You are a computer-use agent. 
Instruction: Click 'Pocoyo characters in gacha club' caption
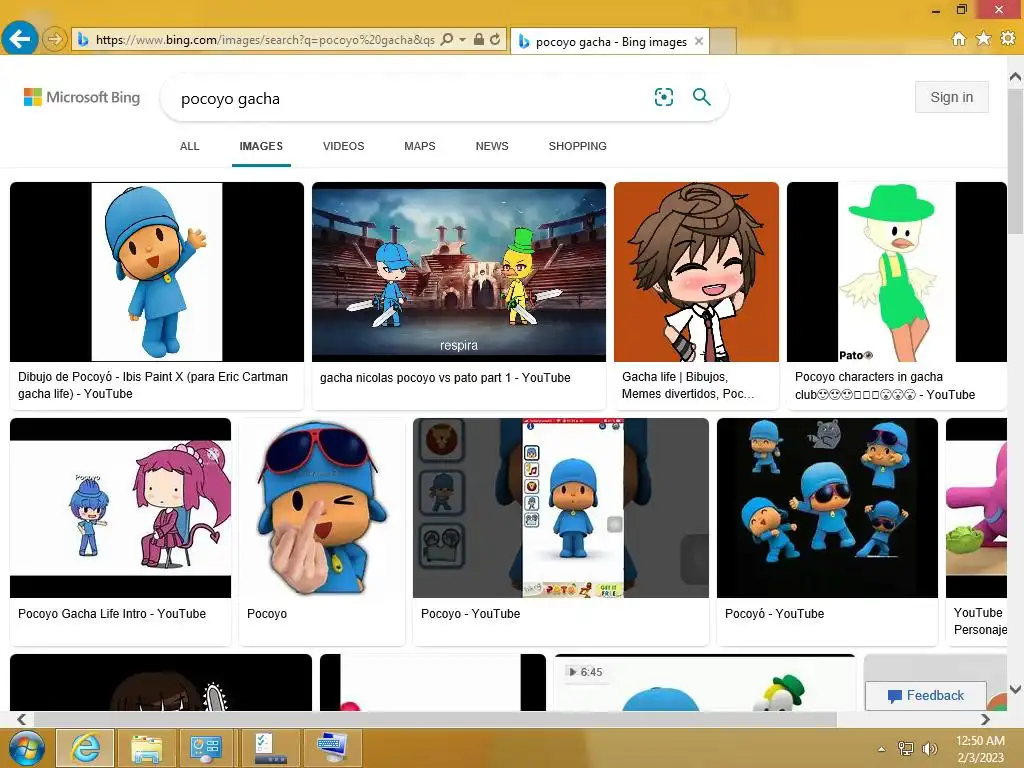[885, 385]
